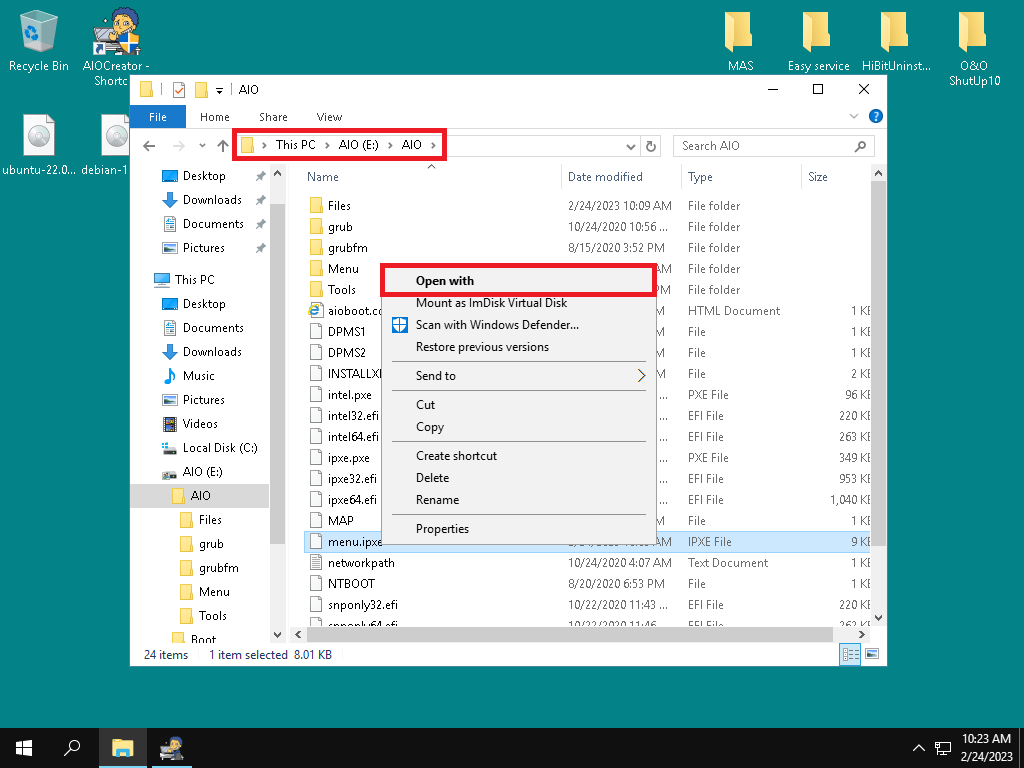
Task: Choose Properties in the context menu
Action: 442,529
